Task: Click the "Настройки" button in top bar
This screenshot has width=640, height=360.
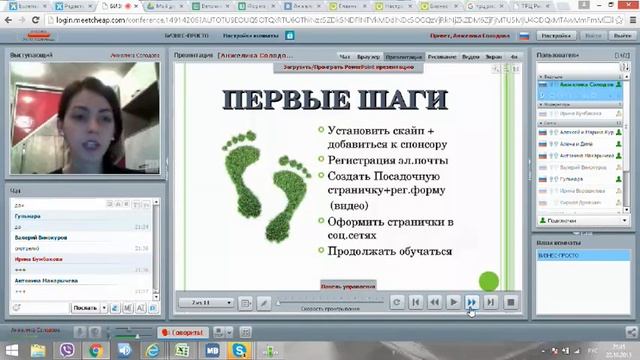Action: [x=556, y=36]
